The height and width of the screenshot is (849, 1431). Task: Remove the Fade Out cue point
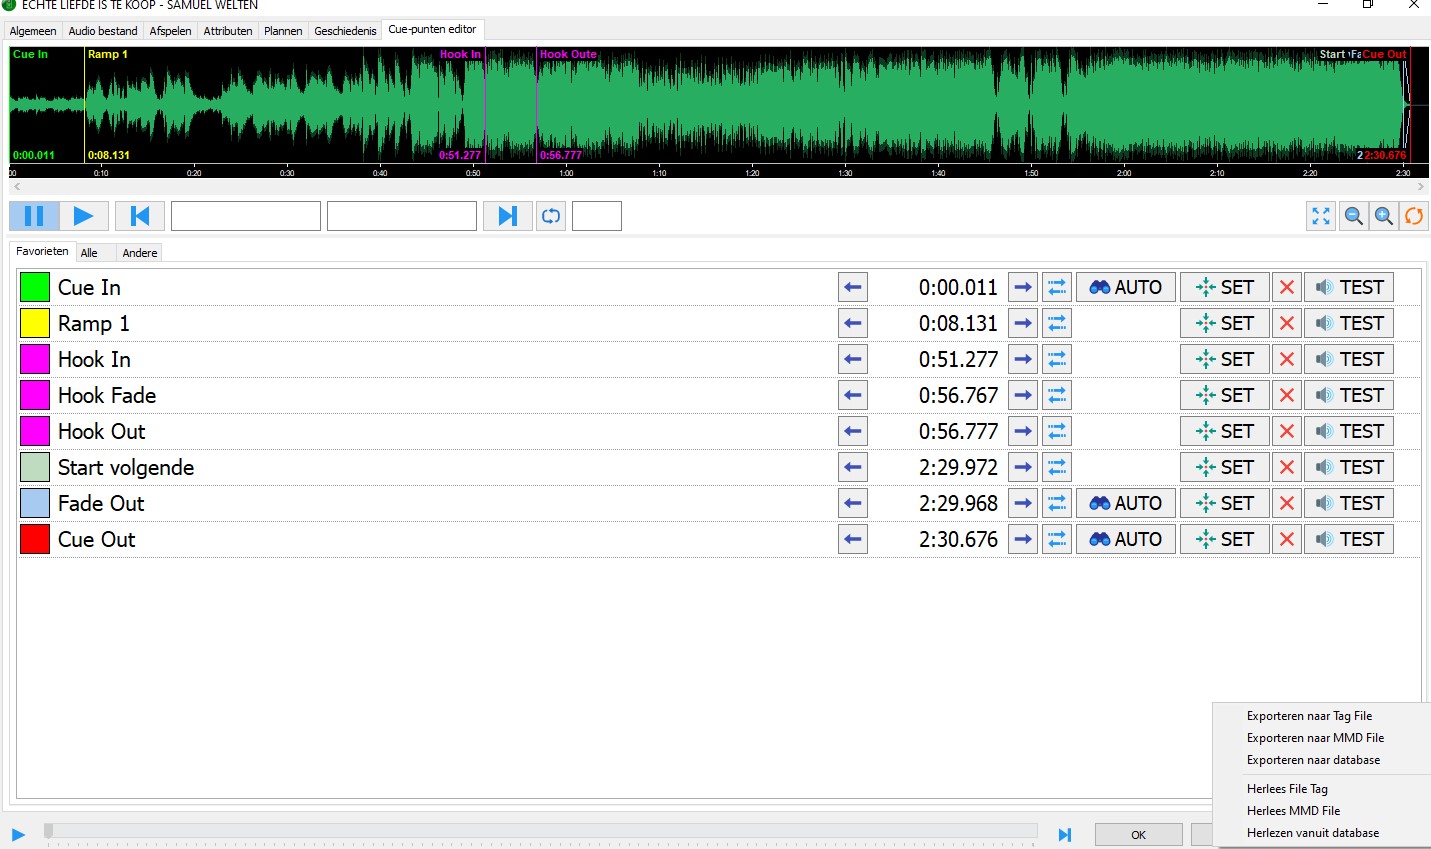pos(1287,504)
